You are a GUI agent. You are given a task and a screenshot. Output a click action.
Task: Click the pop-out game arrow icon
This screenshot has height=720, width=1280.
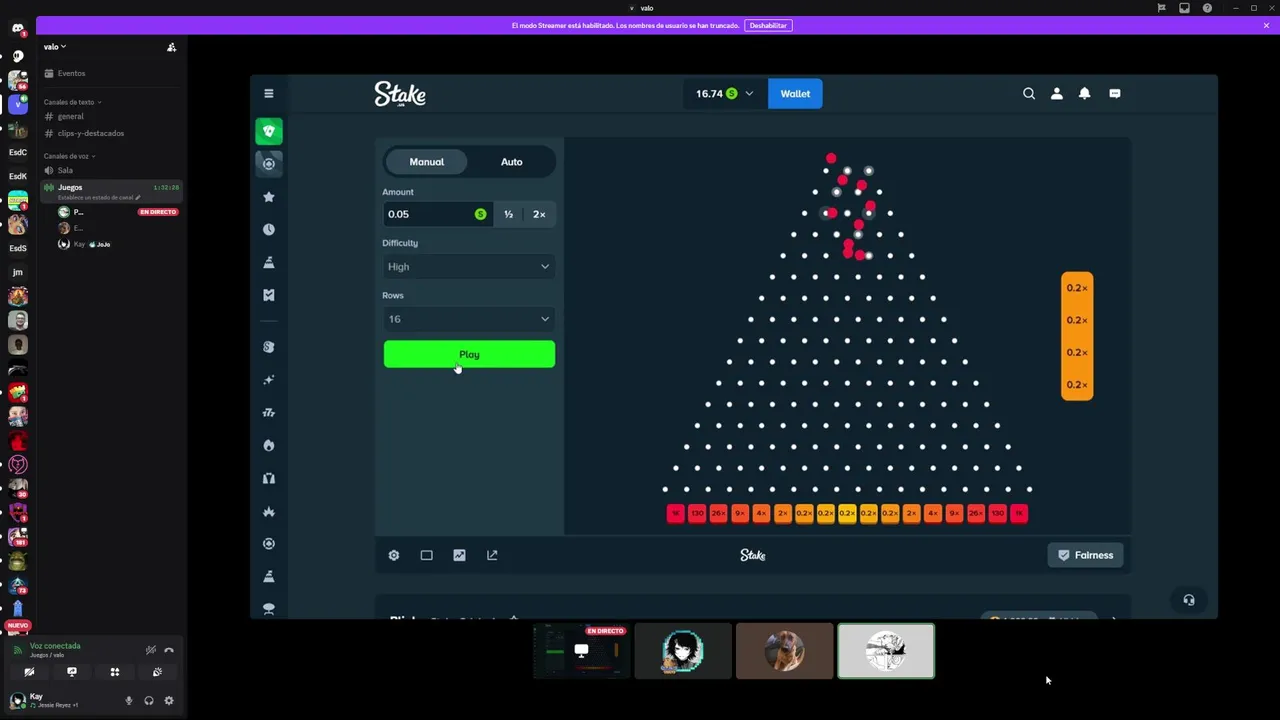click(x=492, y=555)
